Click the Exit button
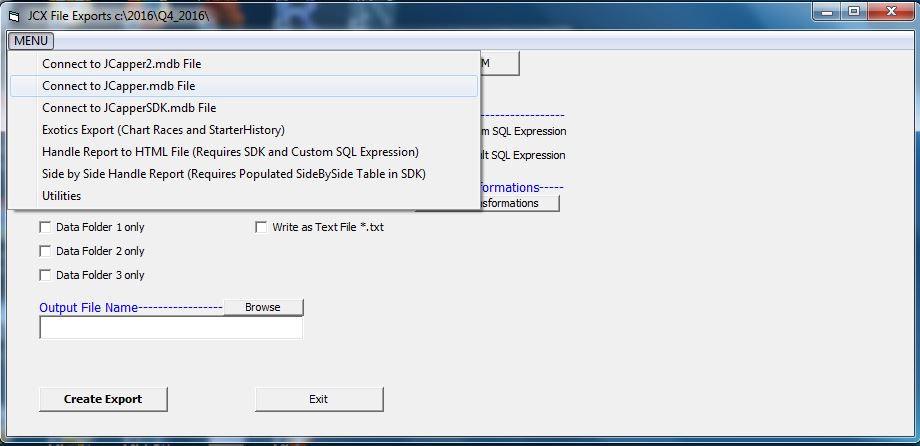 319,399
